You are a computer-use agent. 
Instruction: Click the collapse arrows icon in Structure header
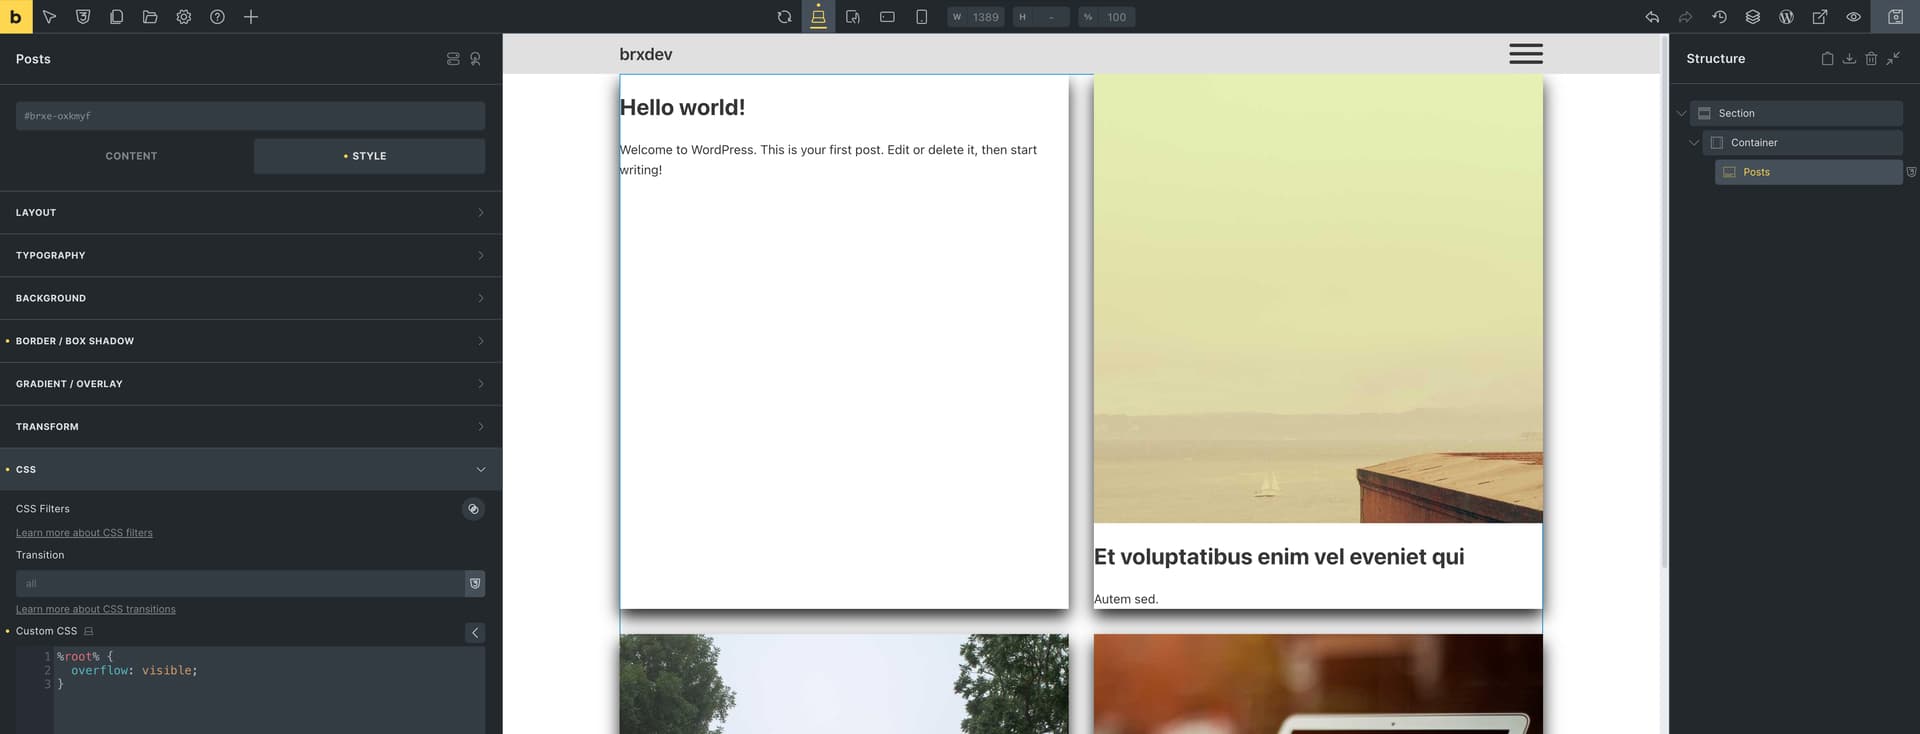(x=1893, y=59)
